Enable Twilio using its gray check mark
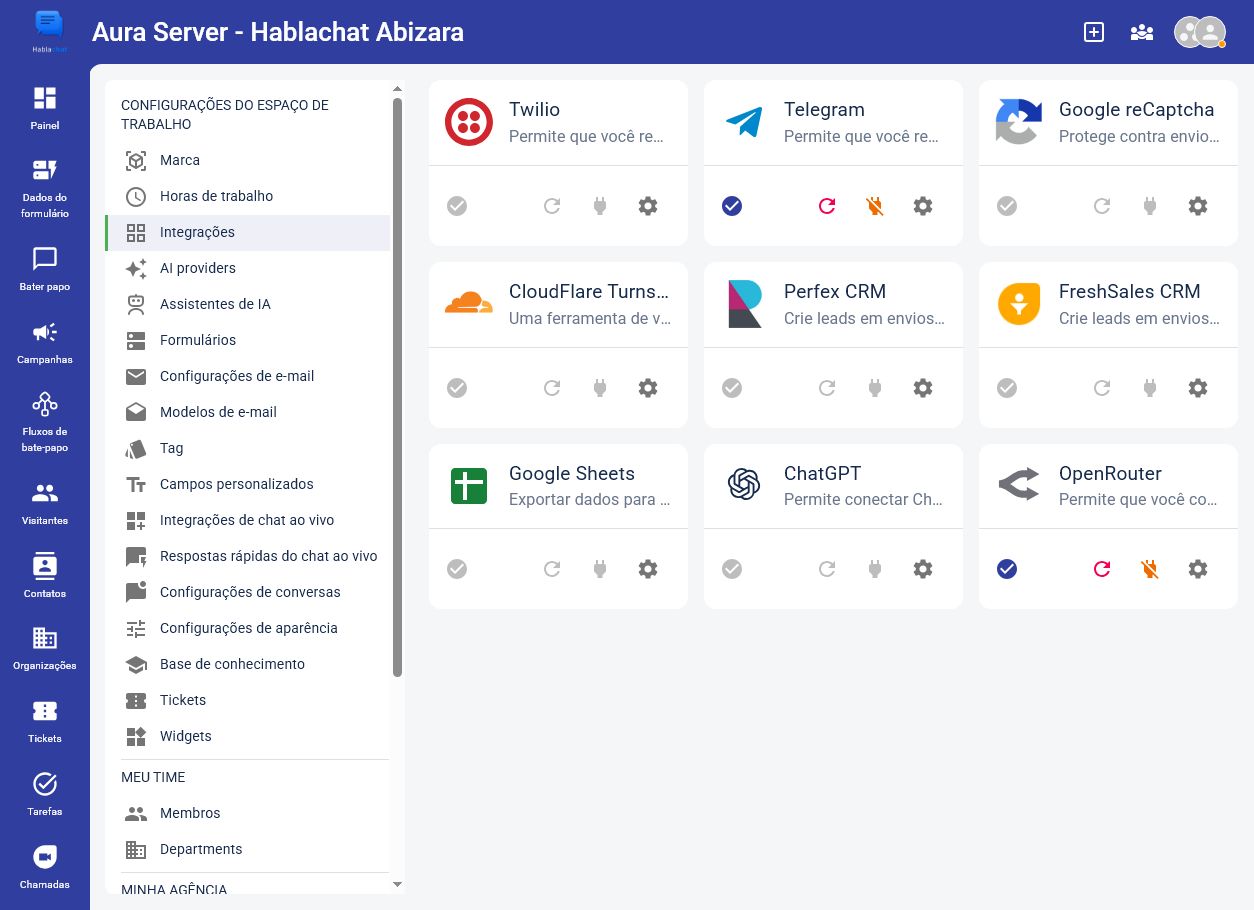 (x=457, y=206)
